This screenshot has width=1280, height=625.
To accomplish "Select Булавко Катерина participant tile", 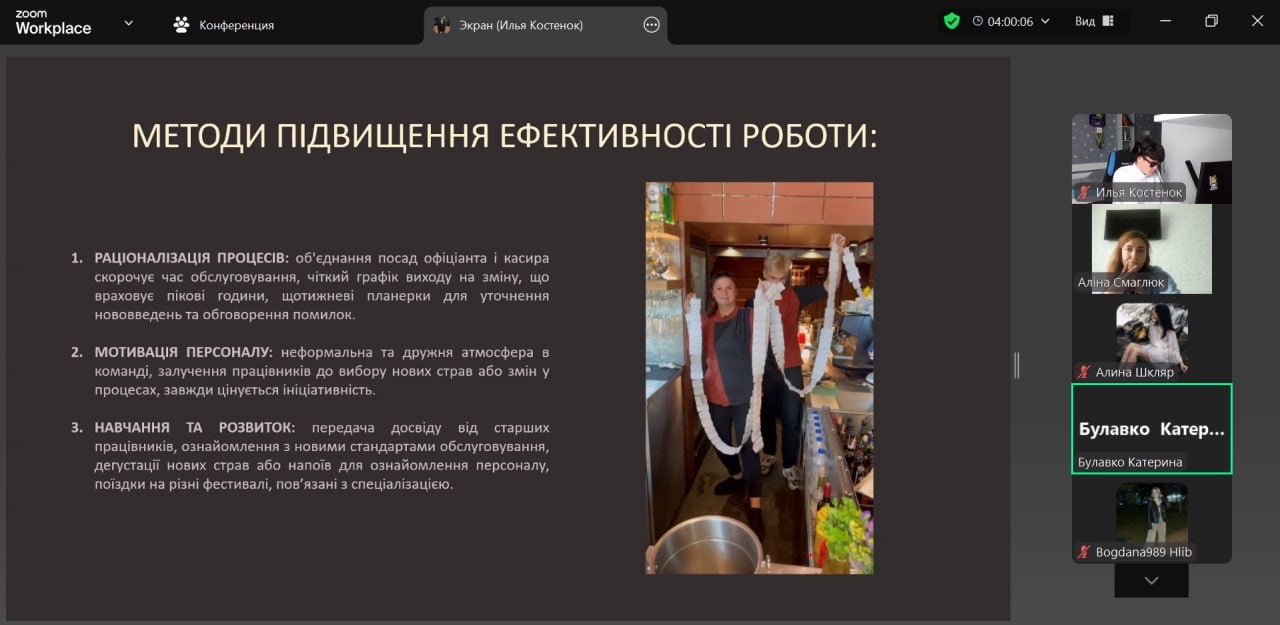I will tap(1151, 428).
